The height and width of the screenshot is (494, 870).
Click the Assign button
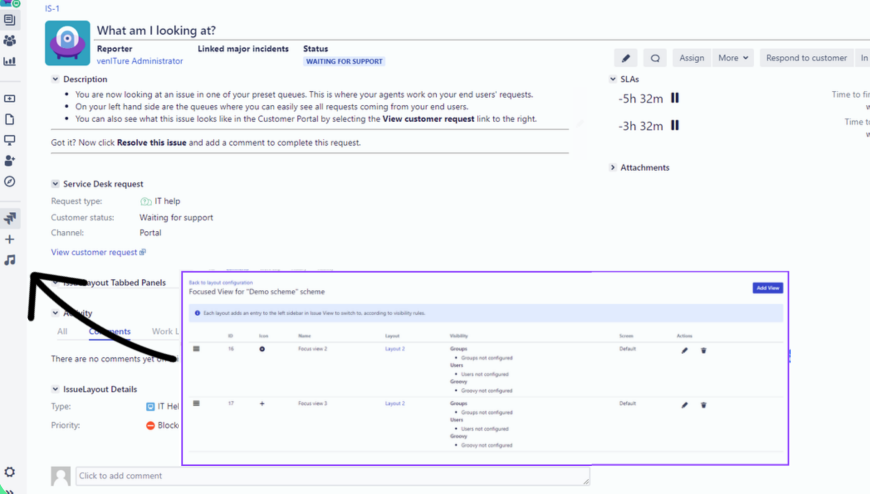coord(692,58)
